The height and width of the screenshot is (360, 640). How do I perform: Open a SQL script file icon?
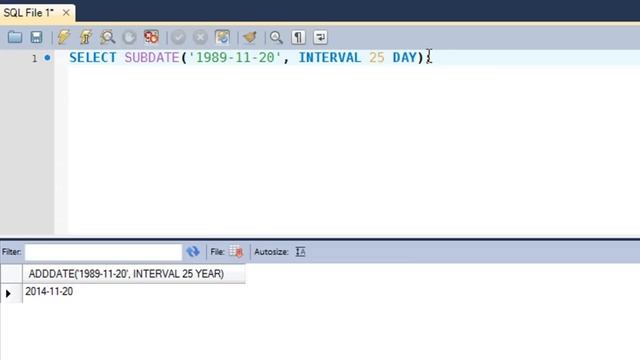[x=15, y=38]
